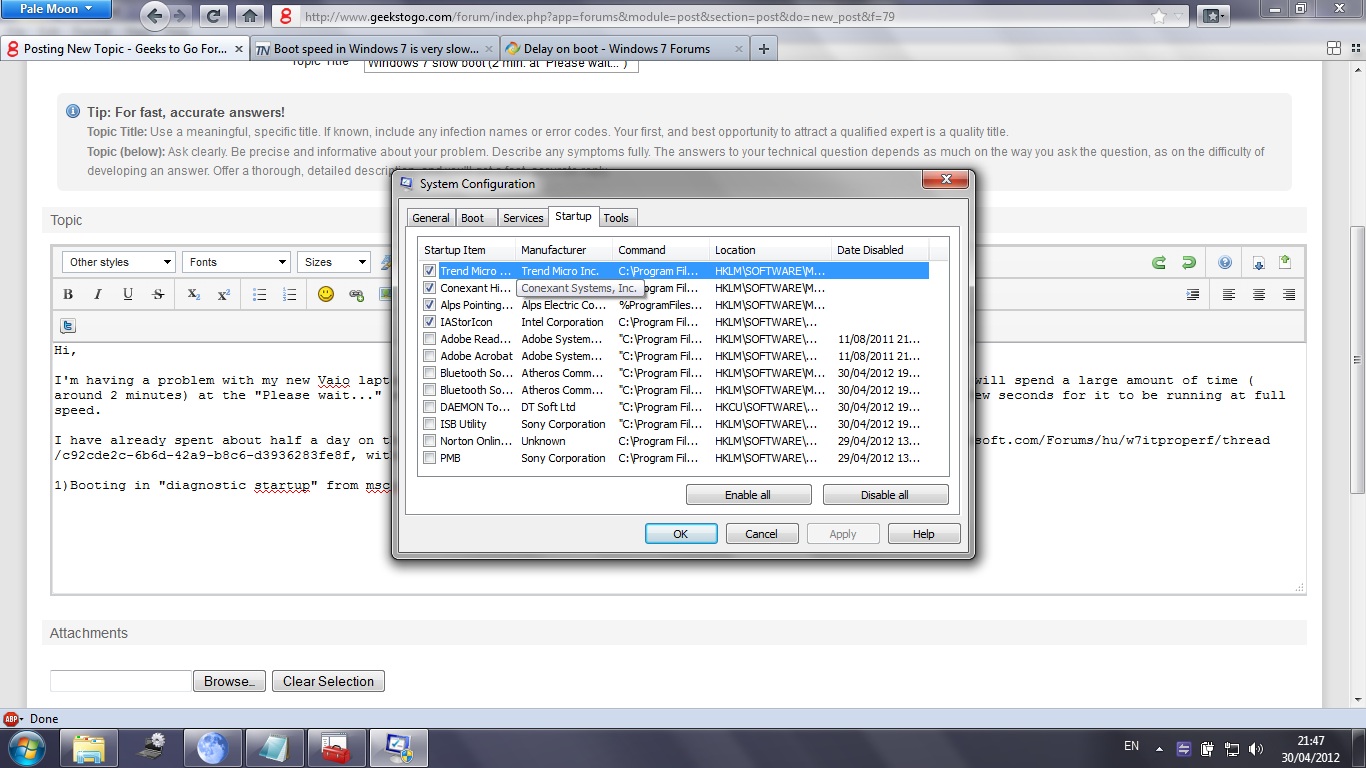Screen dimensions: 1366x768
Task: Toggle underline formatting in the post editor
Action: click(x=128, y=295)
